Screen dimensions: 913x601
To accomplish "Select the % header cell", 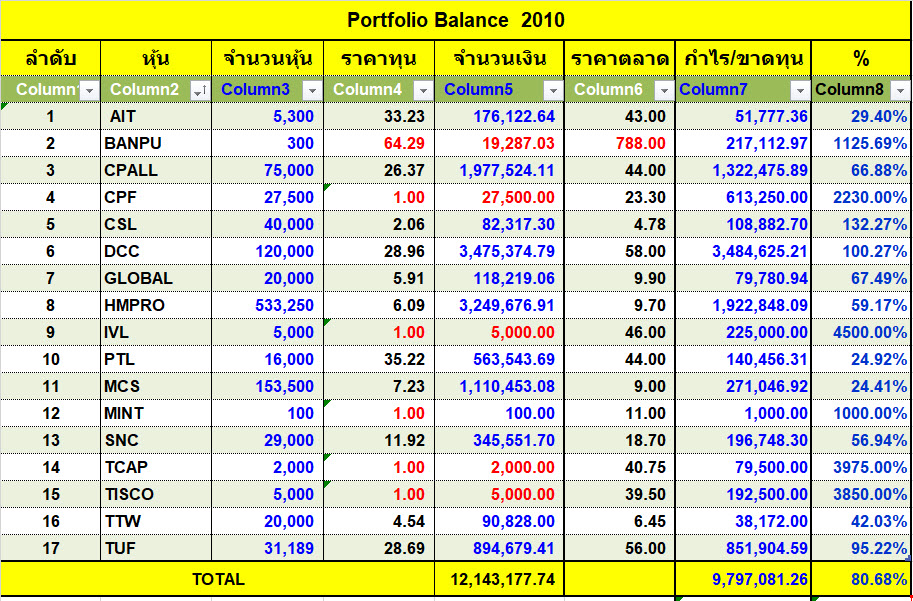I will point(861,58).
